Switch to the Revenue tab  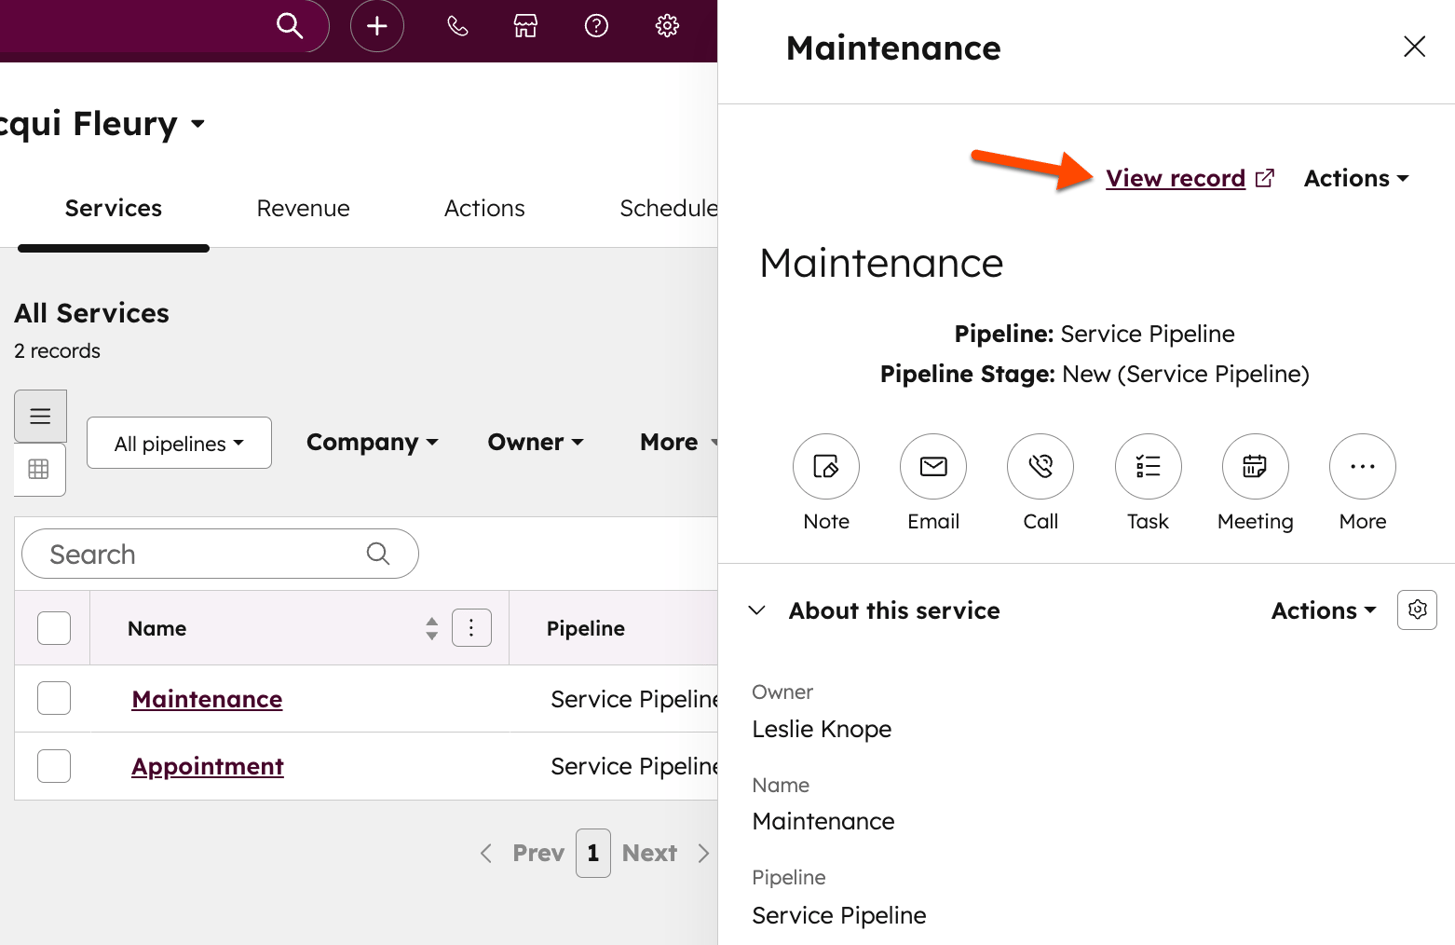click(302, 208)
